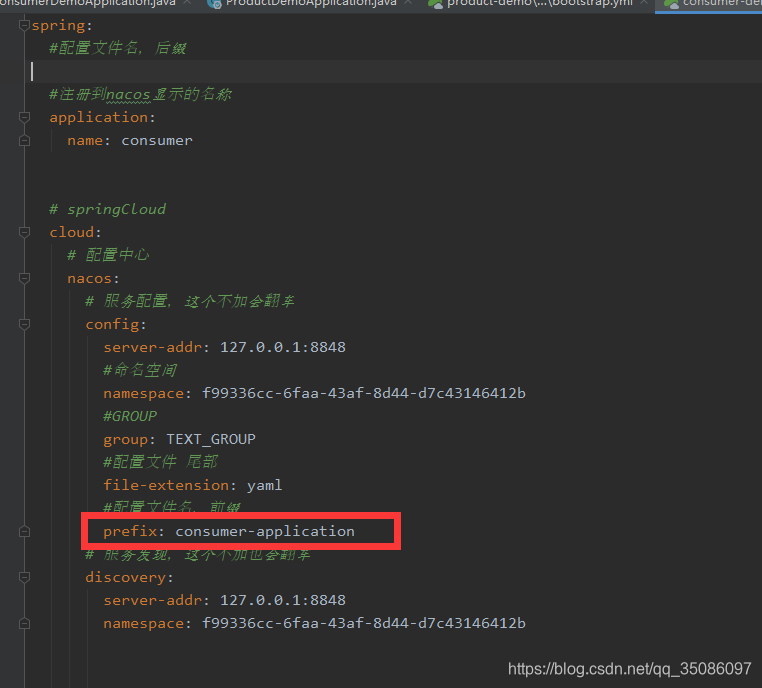Click server-addr value under discovery

tap(283, 601)
